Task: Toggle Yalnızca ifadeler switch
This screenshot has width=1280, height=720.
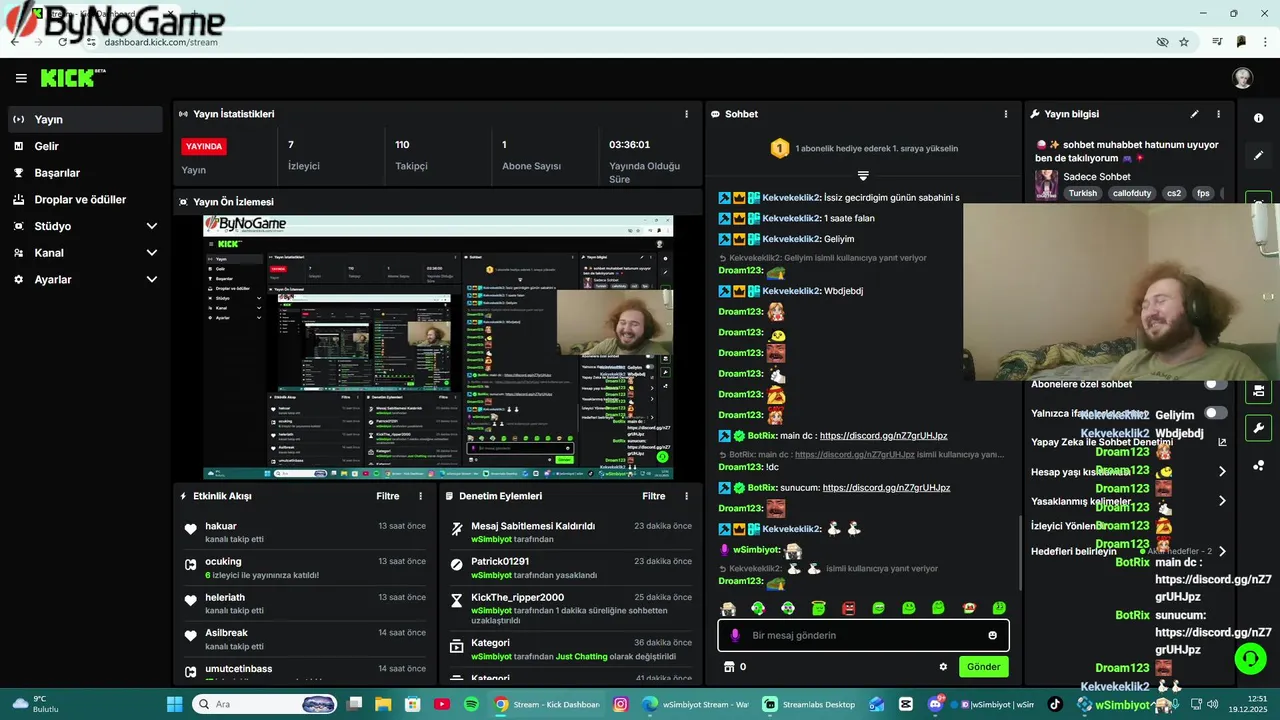Action: [x=1215, y=413]
